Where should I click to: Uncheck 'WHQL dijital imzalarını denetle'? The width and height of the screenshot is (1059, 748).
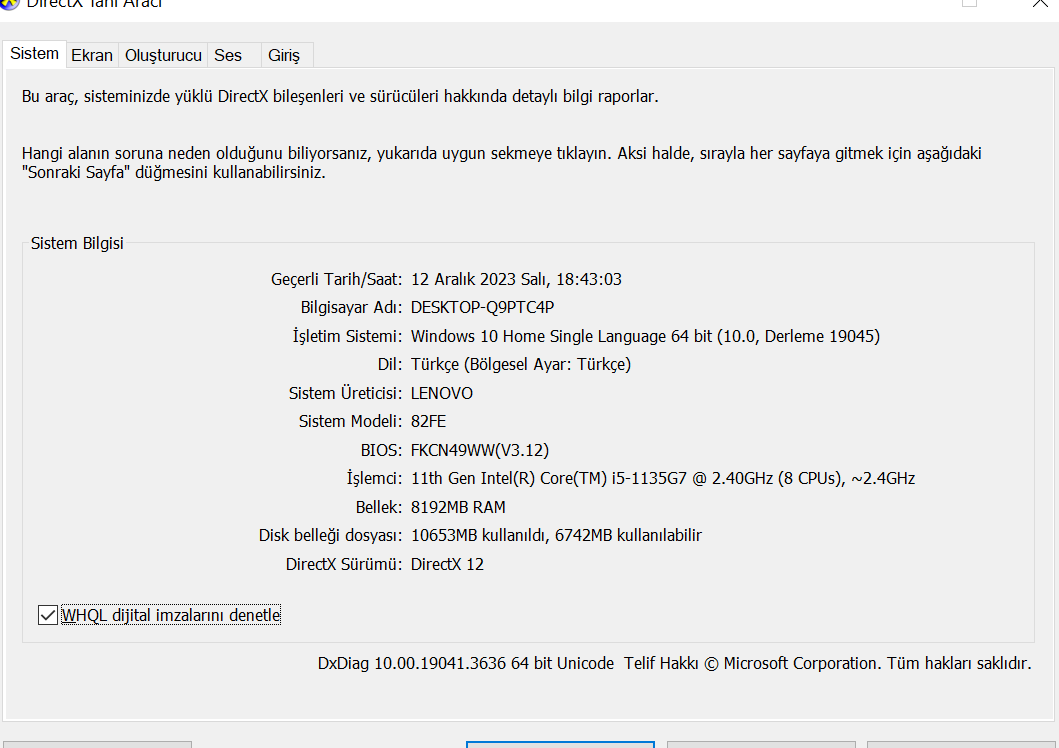[x=47, y=615]
